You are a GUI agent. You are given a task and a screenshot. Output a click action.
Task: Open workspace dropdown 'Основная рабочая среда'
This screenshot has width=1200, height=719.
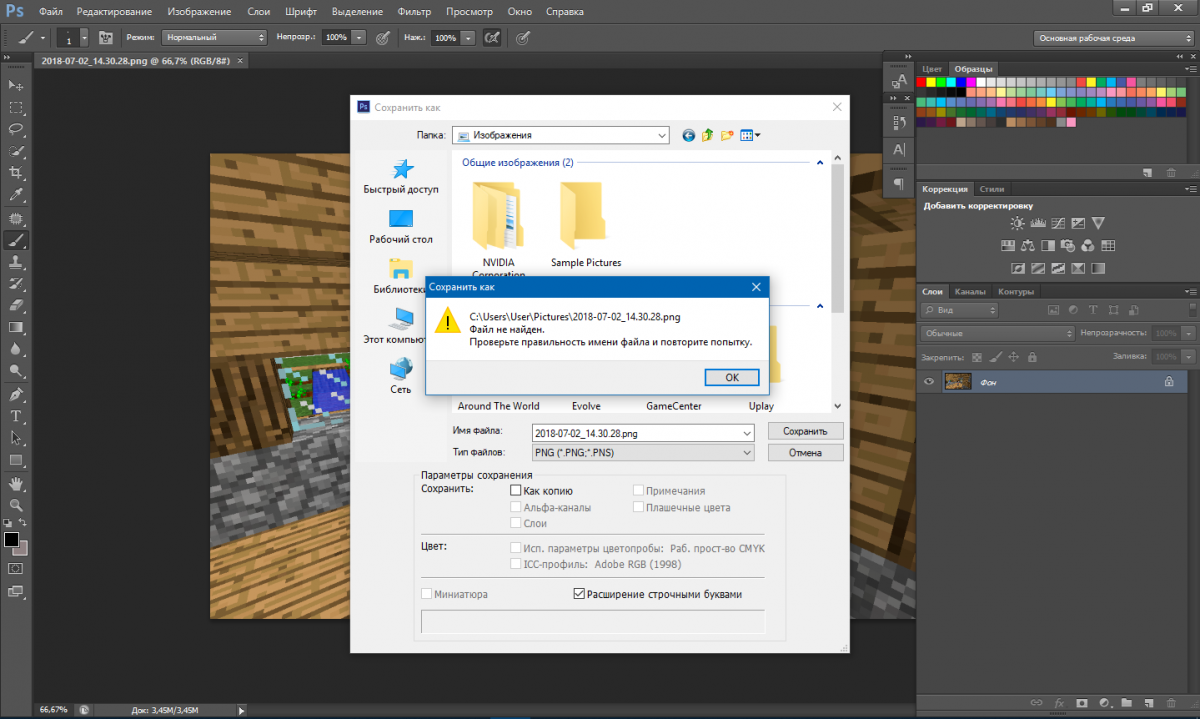click(1113, 38)
